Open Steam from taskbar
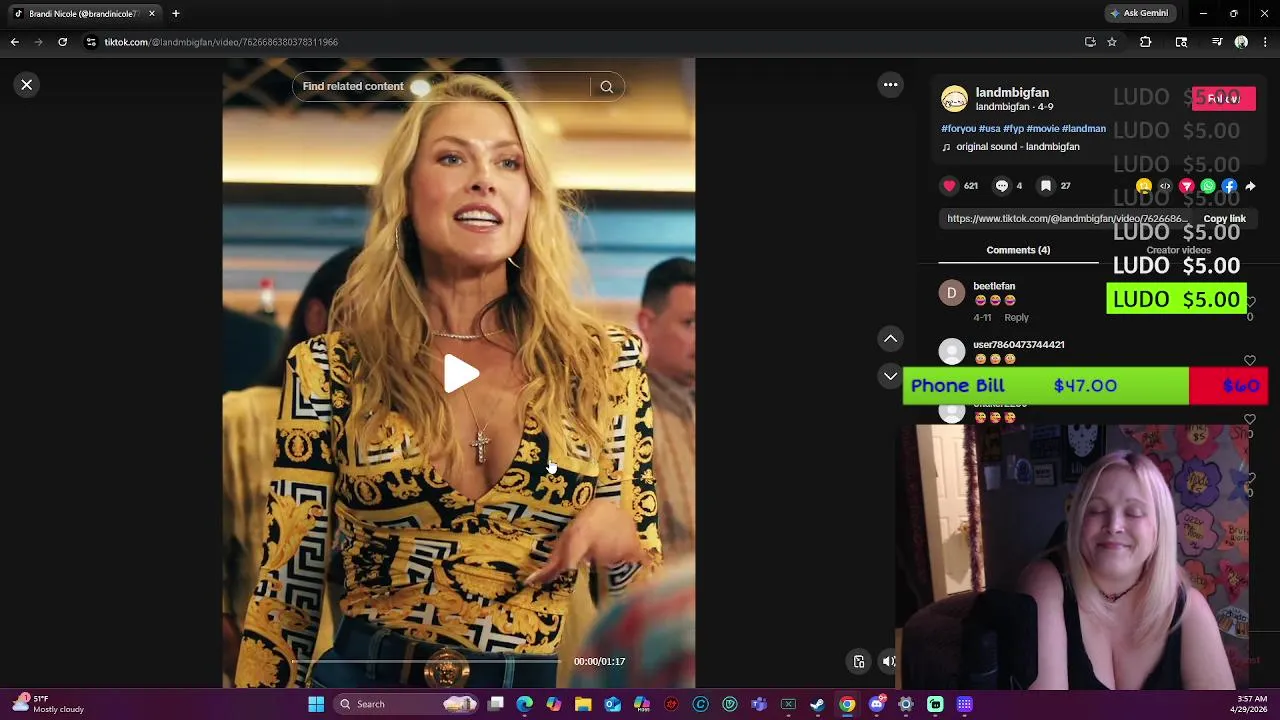The height and width of the screenshot is (720, 1280). click(817, 704)
